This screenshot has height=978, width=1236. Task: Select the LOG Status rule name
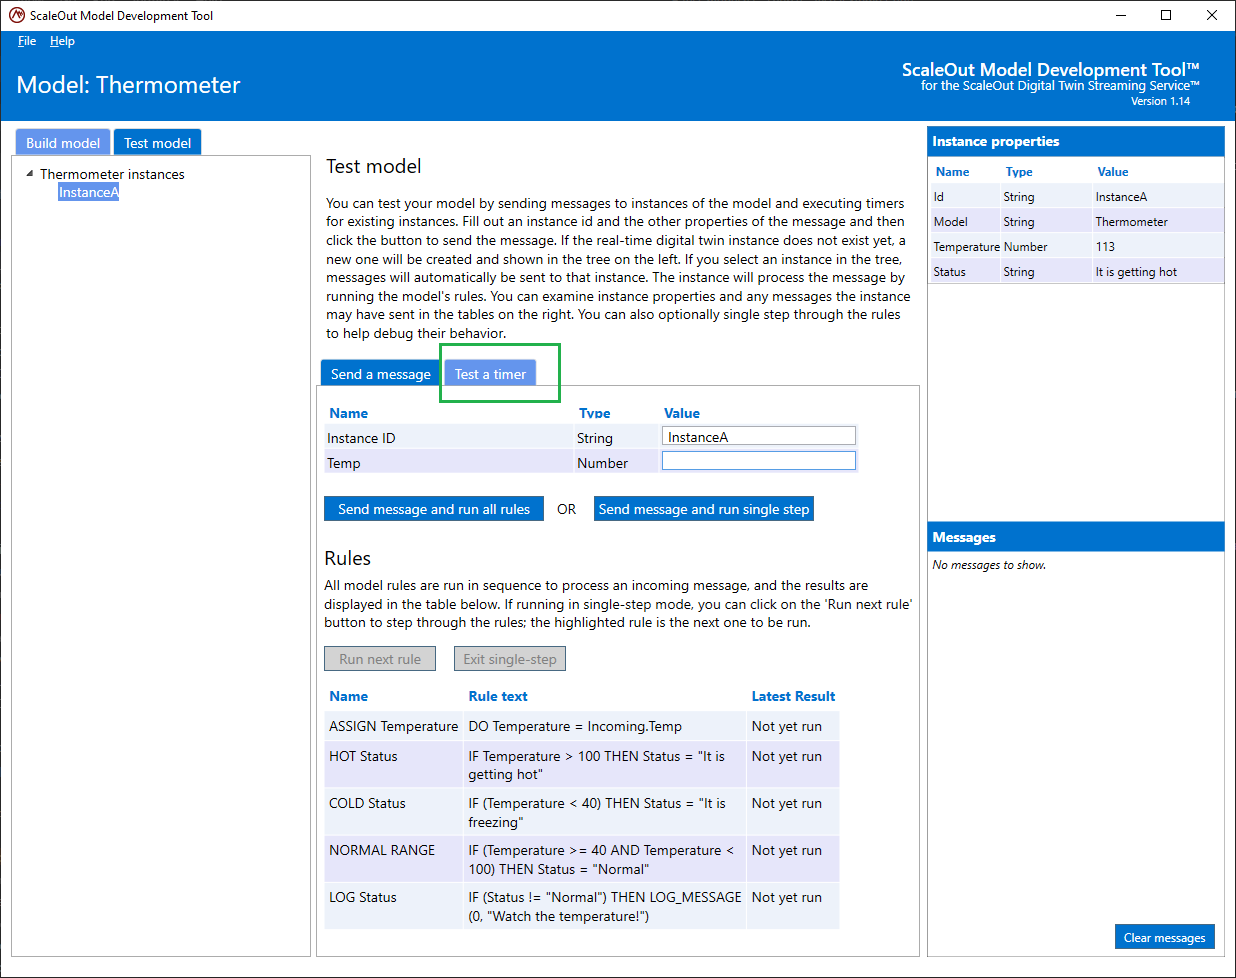(x=362, y=897)
